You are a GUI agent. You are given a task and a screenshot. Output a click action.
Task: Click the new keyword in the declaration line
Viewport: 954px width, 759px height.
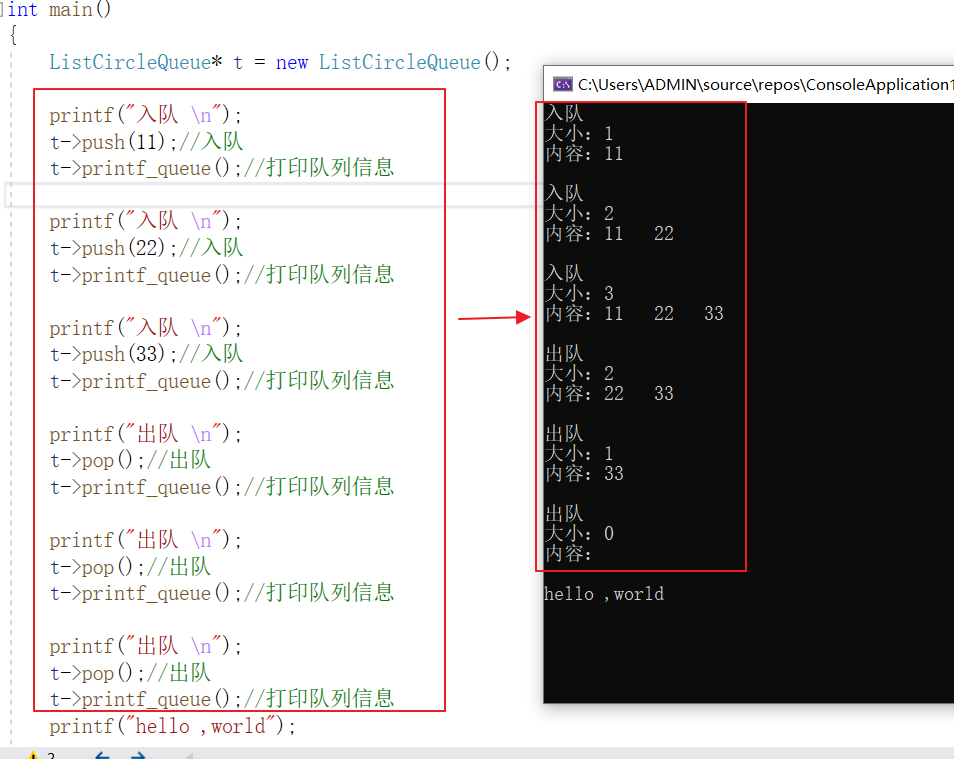pyautogui.click(x=291, y=62)
